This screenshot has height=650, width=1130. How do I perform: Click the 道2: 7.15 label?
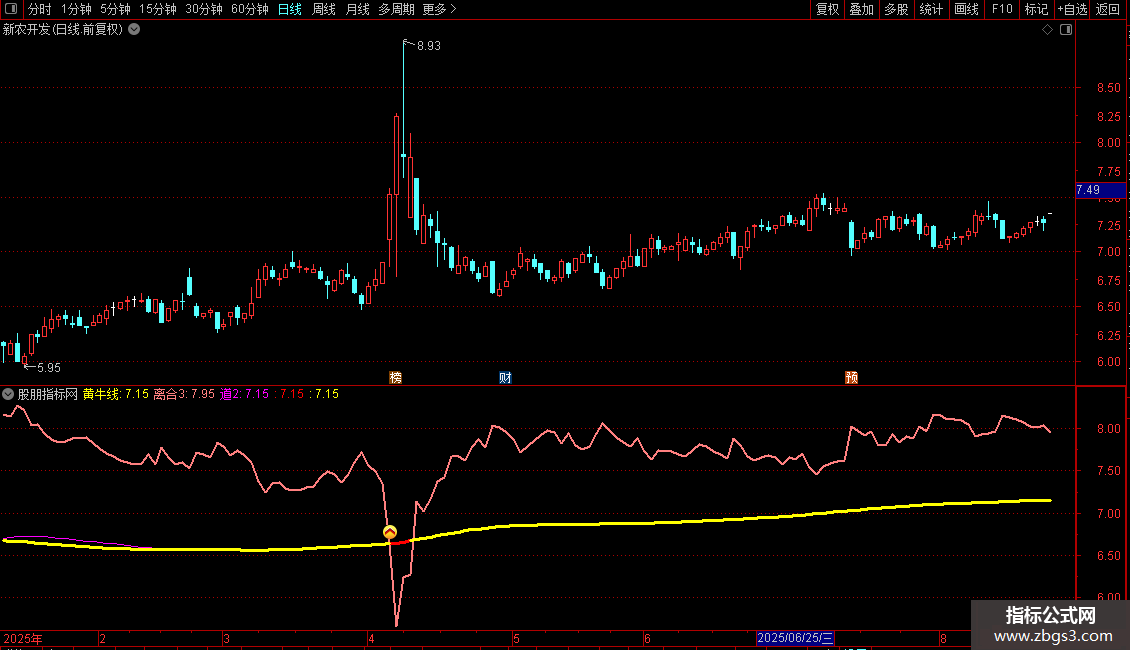click(x=244, y=394)
